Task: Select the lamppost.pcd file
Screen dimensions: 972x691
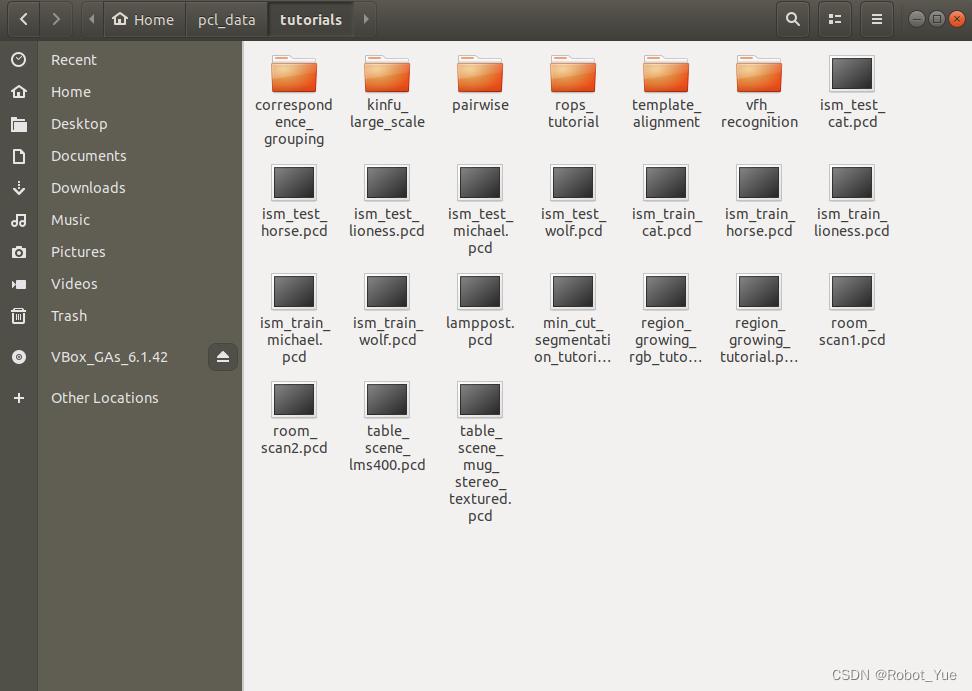Action: click(x=480, y=310)
